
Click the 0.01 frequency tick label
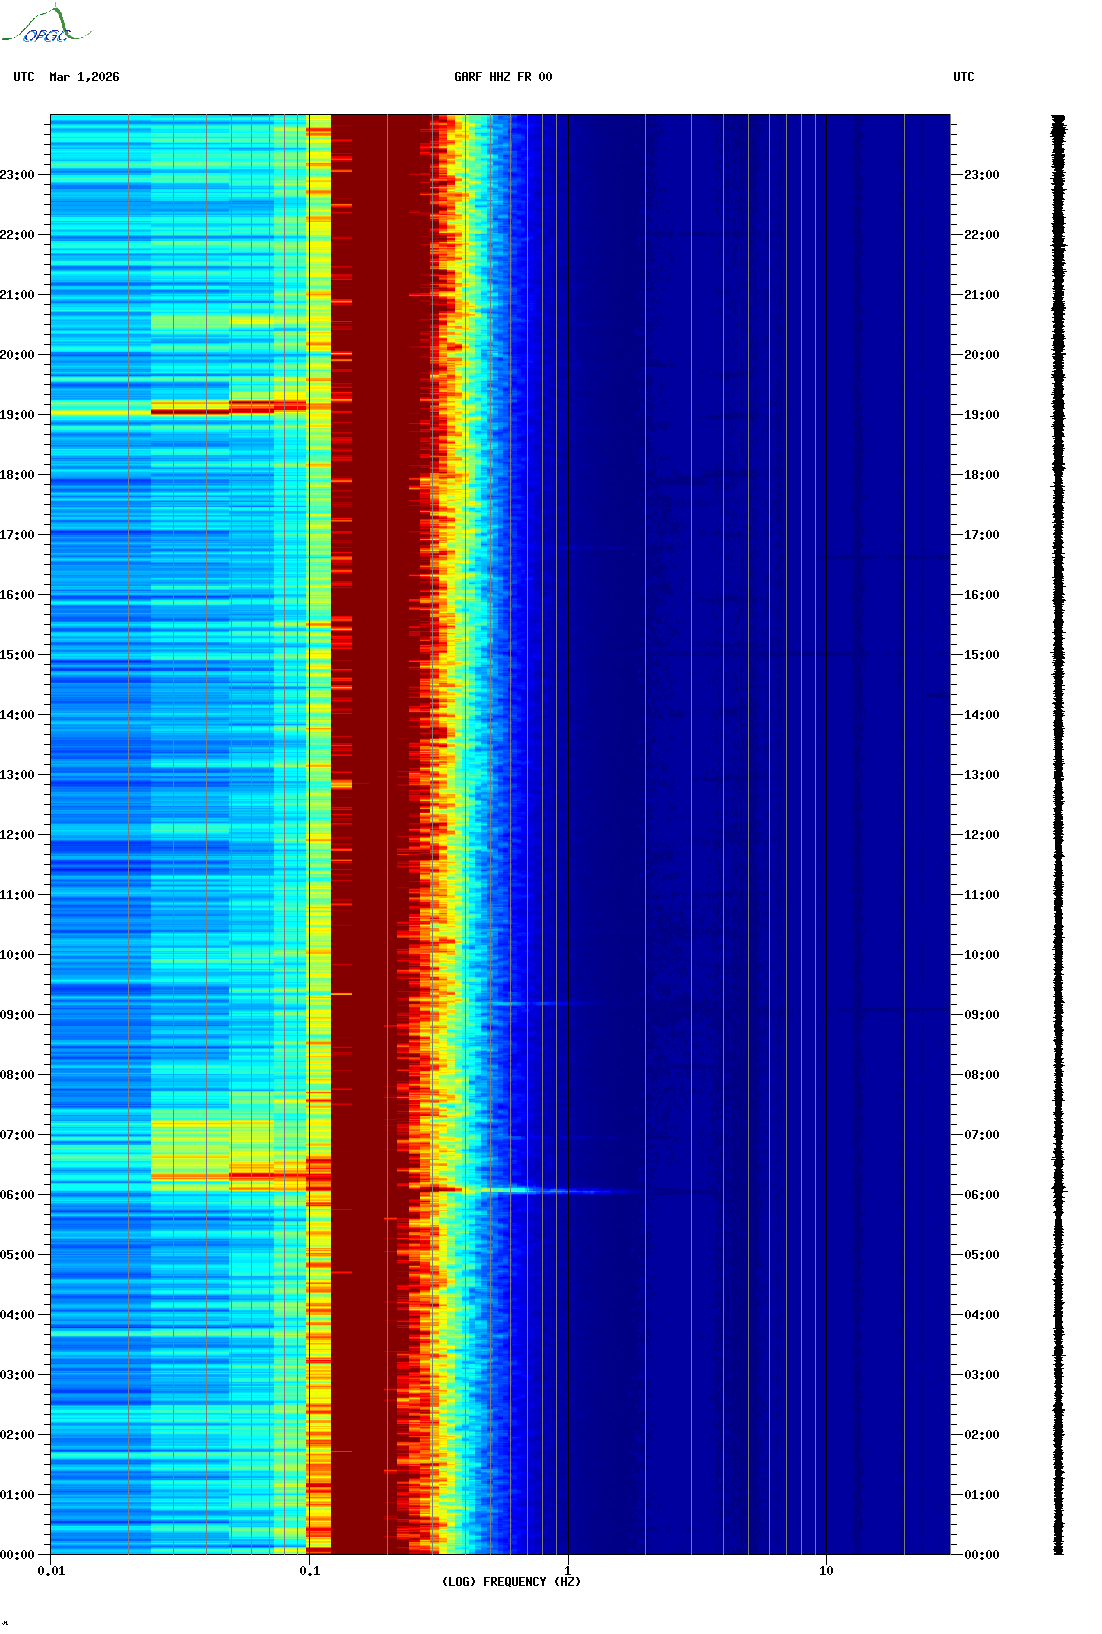pos(51,1570)
